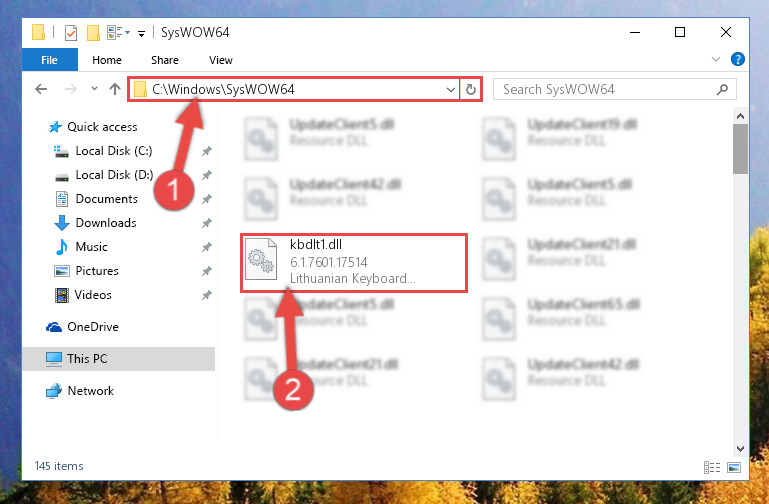
Task: Close the SysWOW64 Explorer window
Action: point(726,32)
